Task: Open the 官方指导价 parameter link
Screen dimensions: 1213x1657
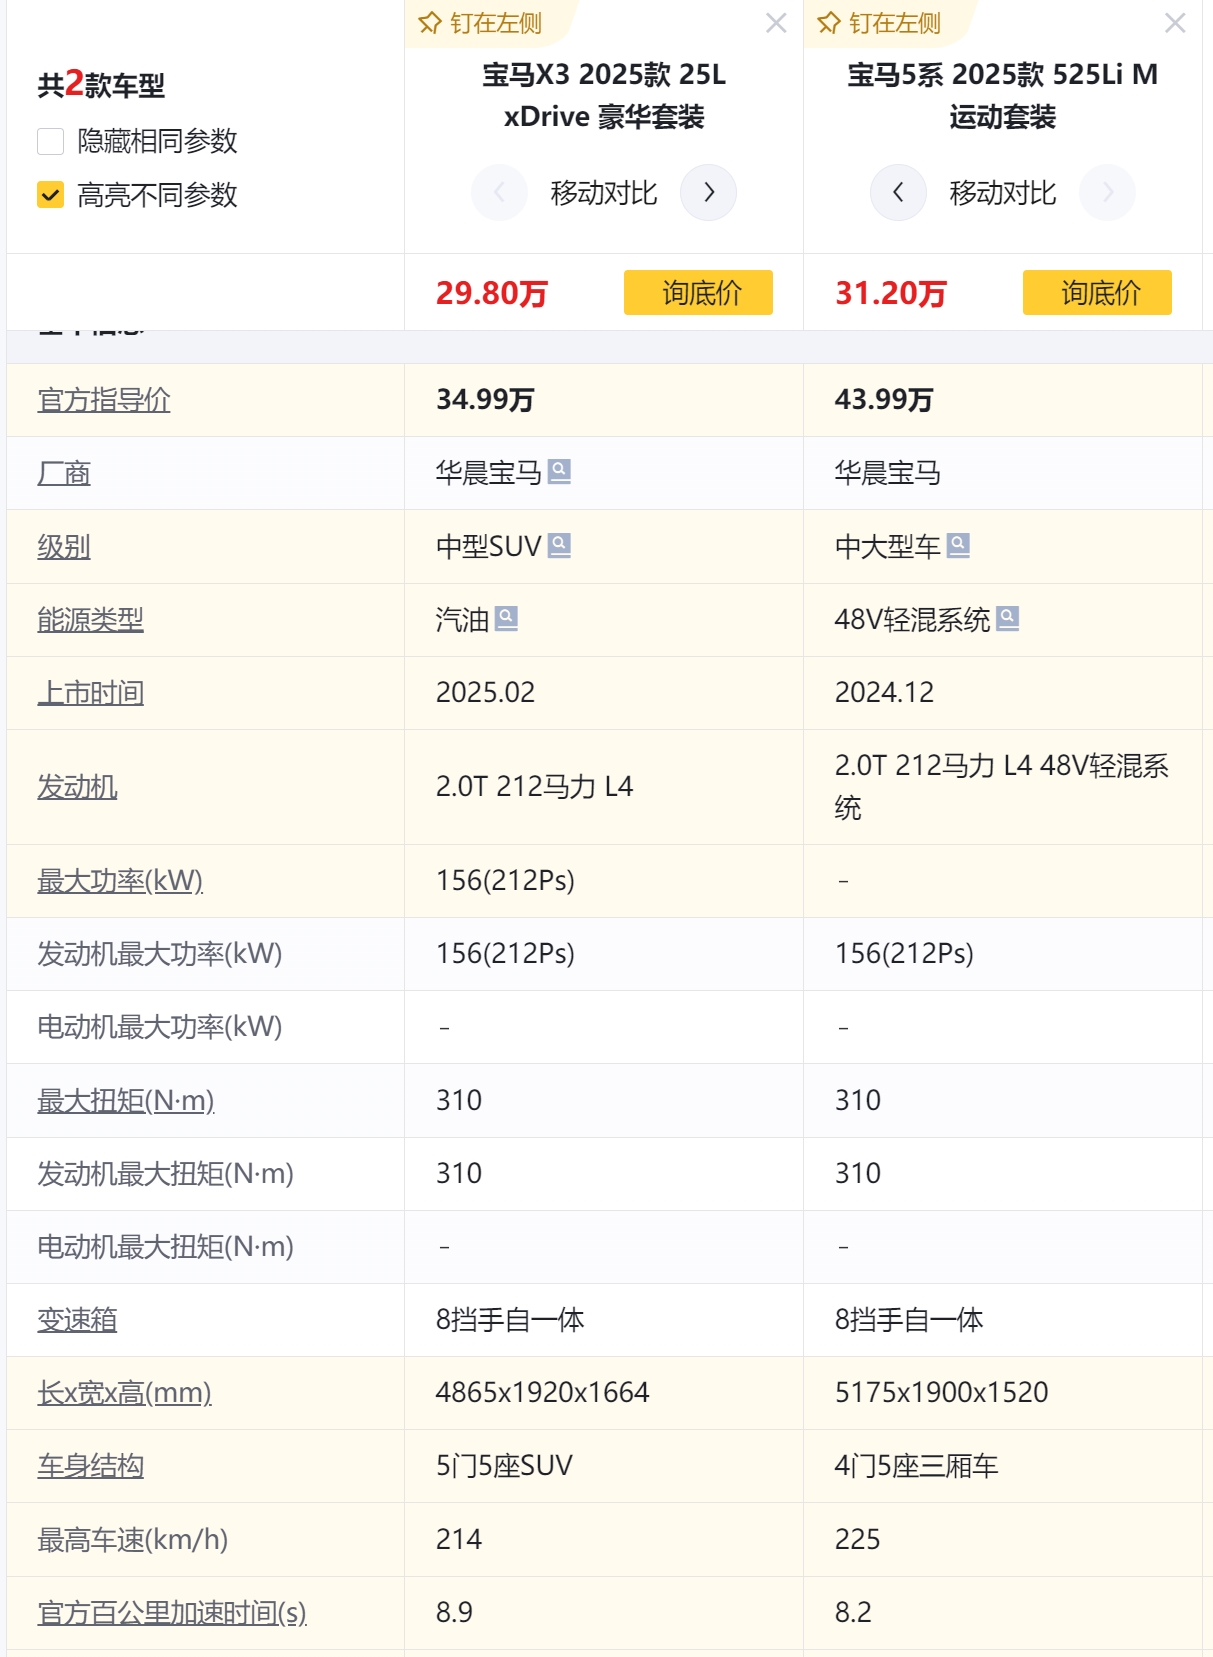Action: pos(104,400)
